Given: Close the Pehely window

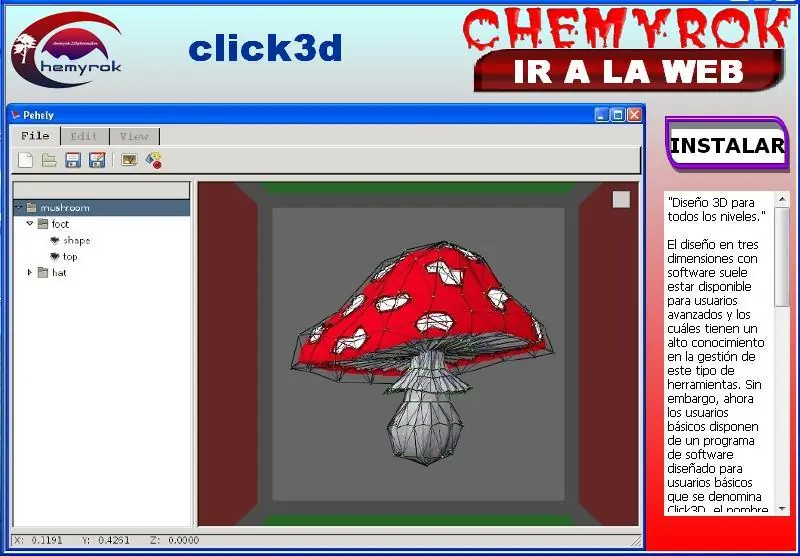Looking at the screenshot, I should 634,115.
